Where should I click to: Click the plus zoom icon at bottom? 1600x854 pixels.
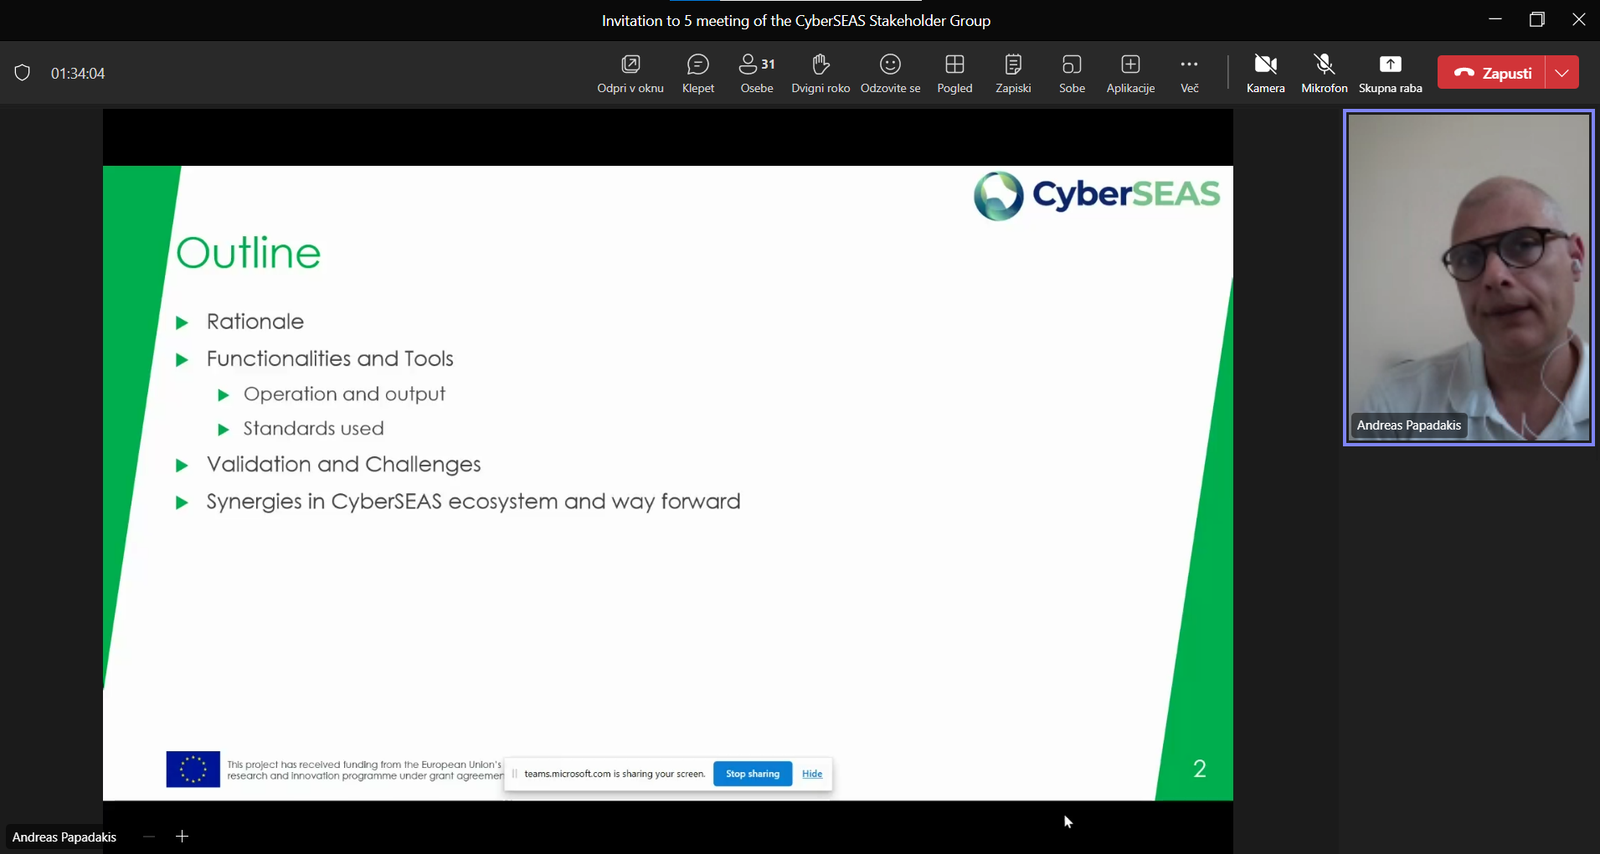pos(182,836)
